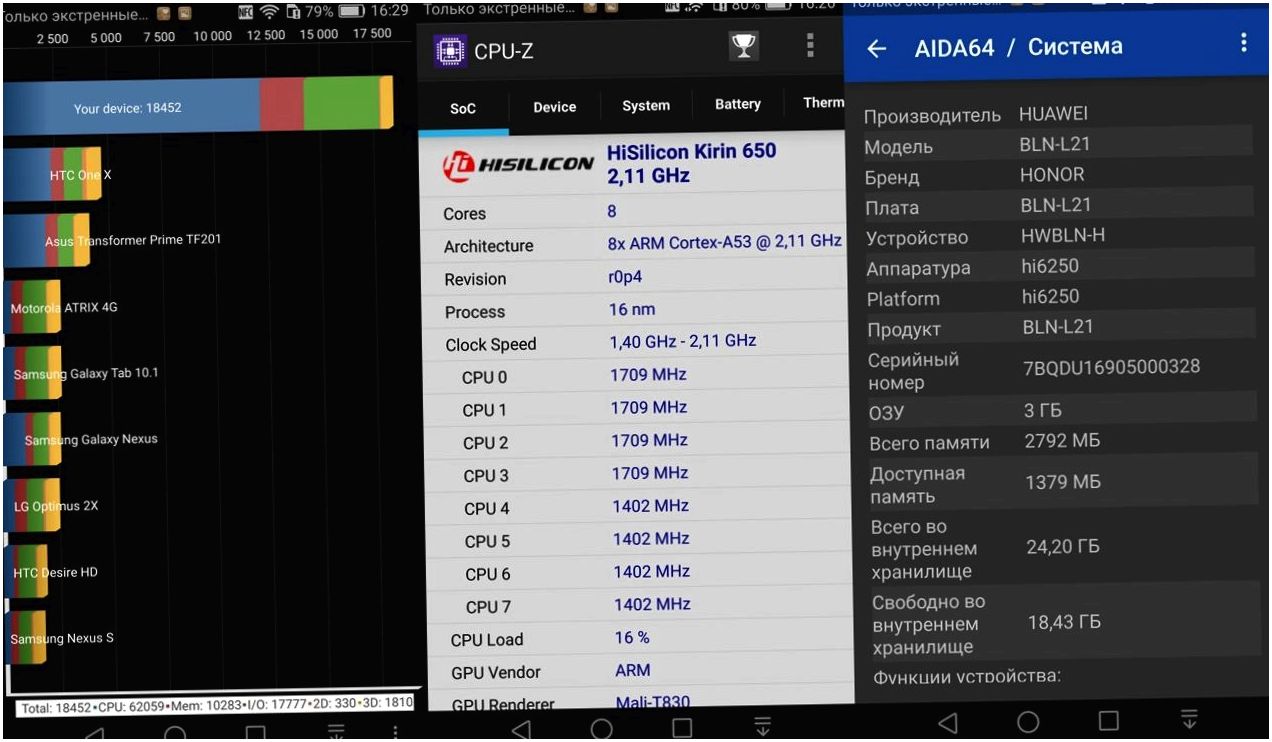Go back using the AIDA64 header arrow
The width and height of the screenshot is (1272, 742).
(x=877, y=48)
